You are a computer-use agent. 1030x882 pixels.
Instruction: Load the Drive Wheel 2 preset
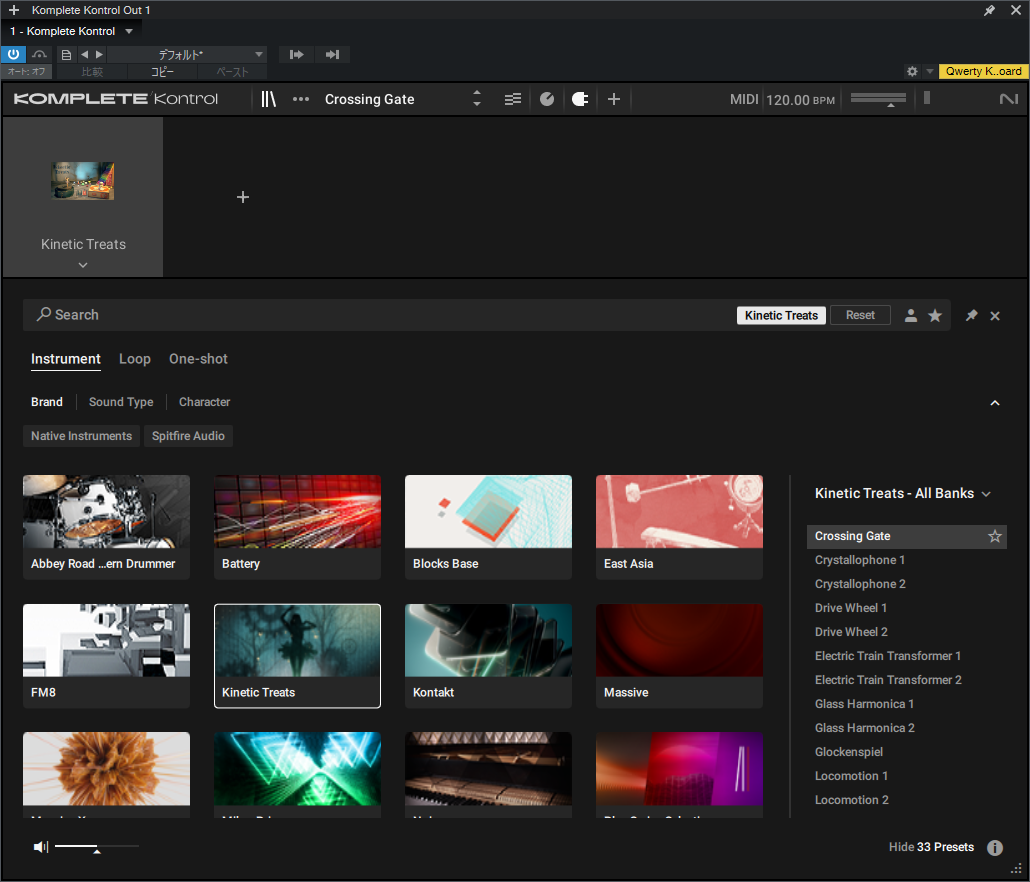tap(907, 632)
